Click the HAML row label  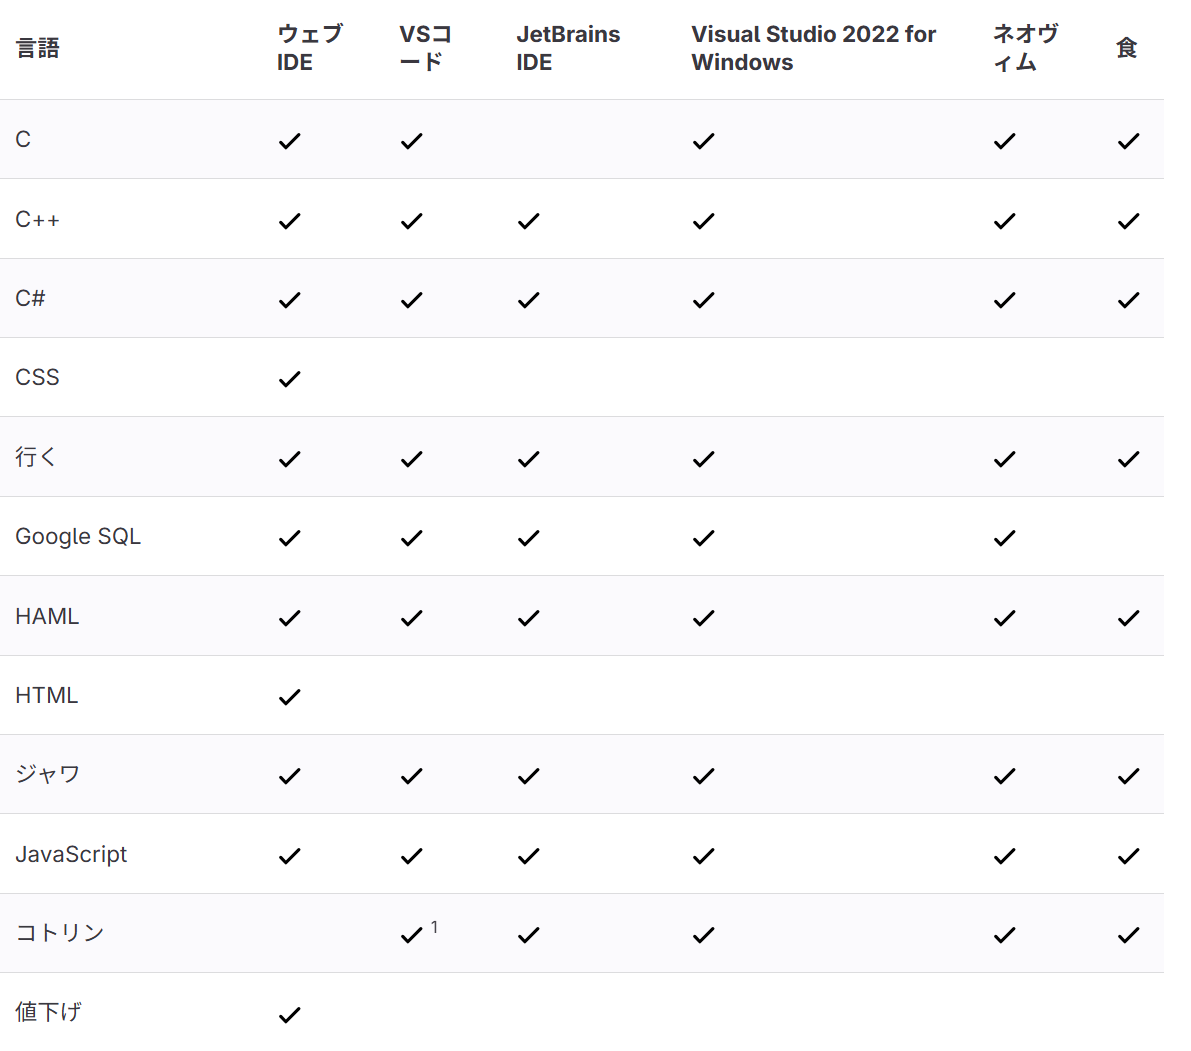pos(47,617)
